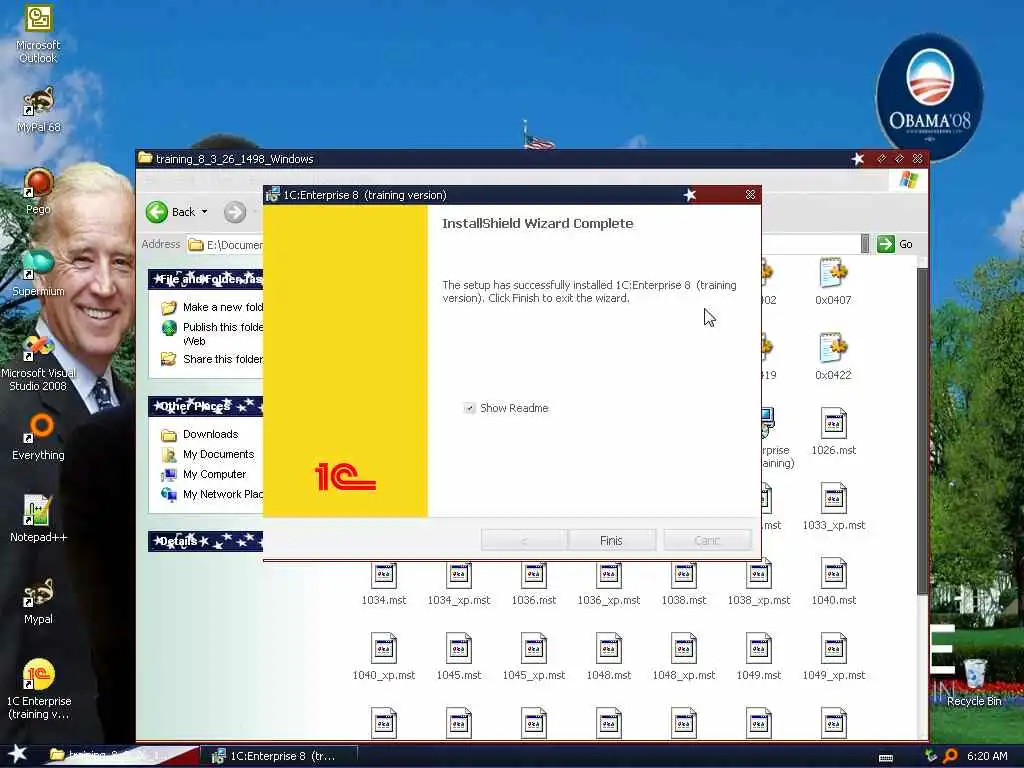Select the 1034_xp.mst file
Viewport: 1024px width, 768px height.
coord(458,582)
